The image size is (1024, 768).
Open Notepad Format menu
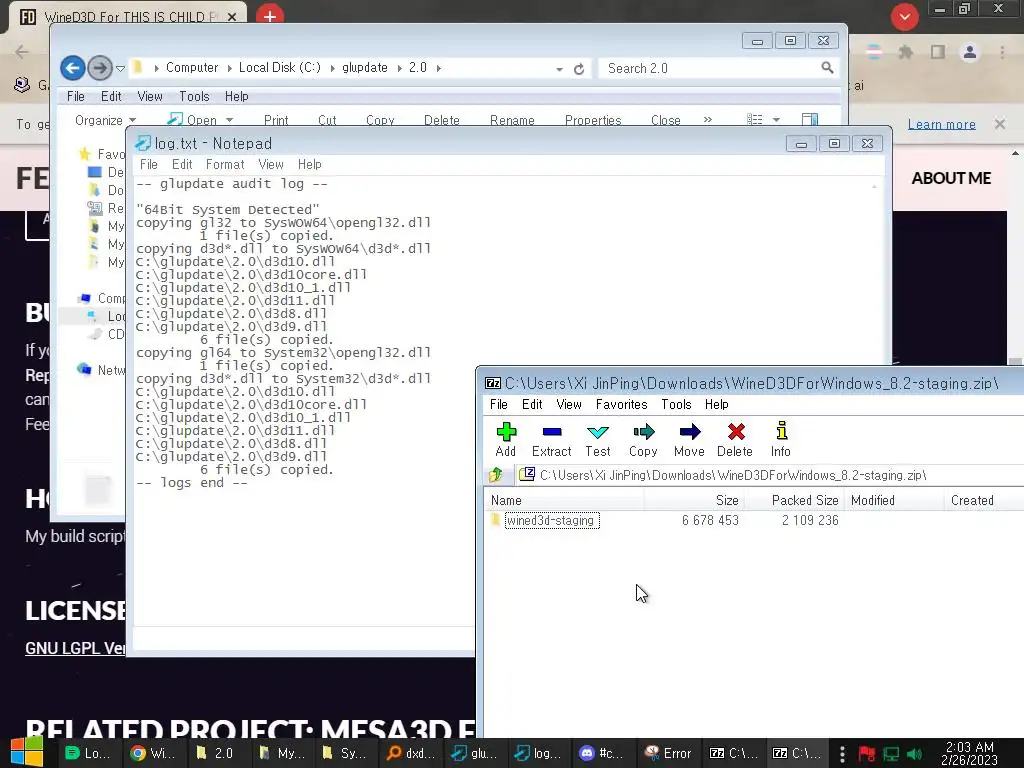click(225, 165)
